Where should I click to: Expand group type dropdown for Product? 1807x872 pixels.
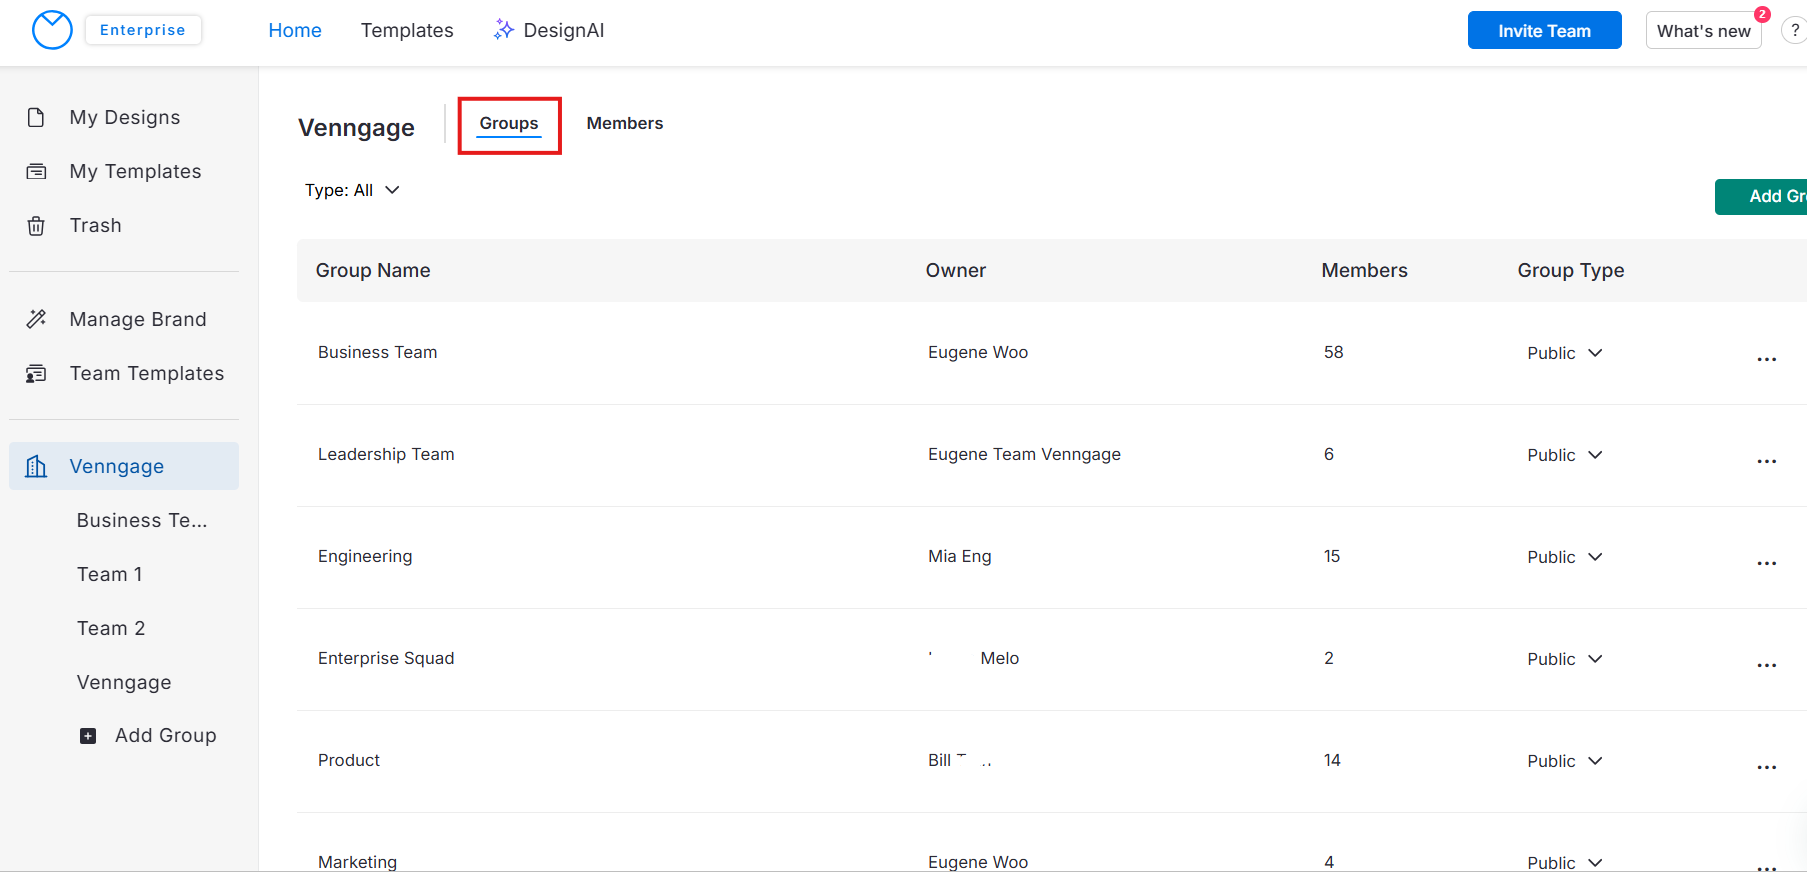(1564, 761)
